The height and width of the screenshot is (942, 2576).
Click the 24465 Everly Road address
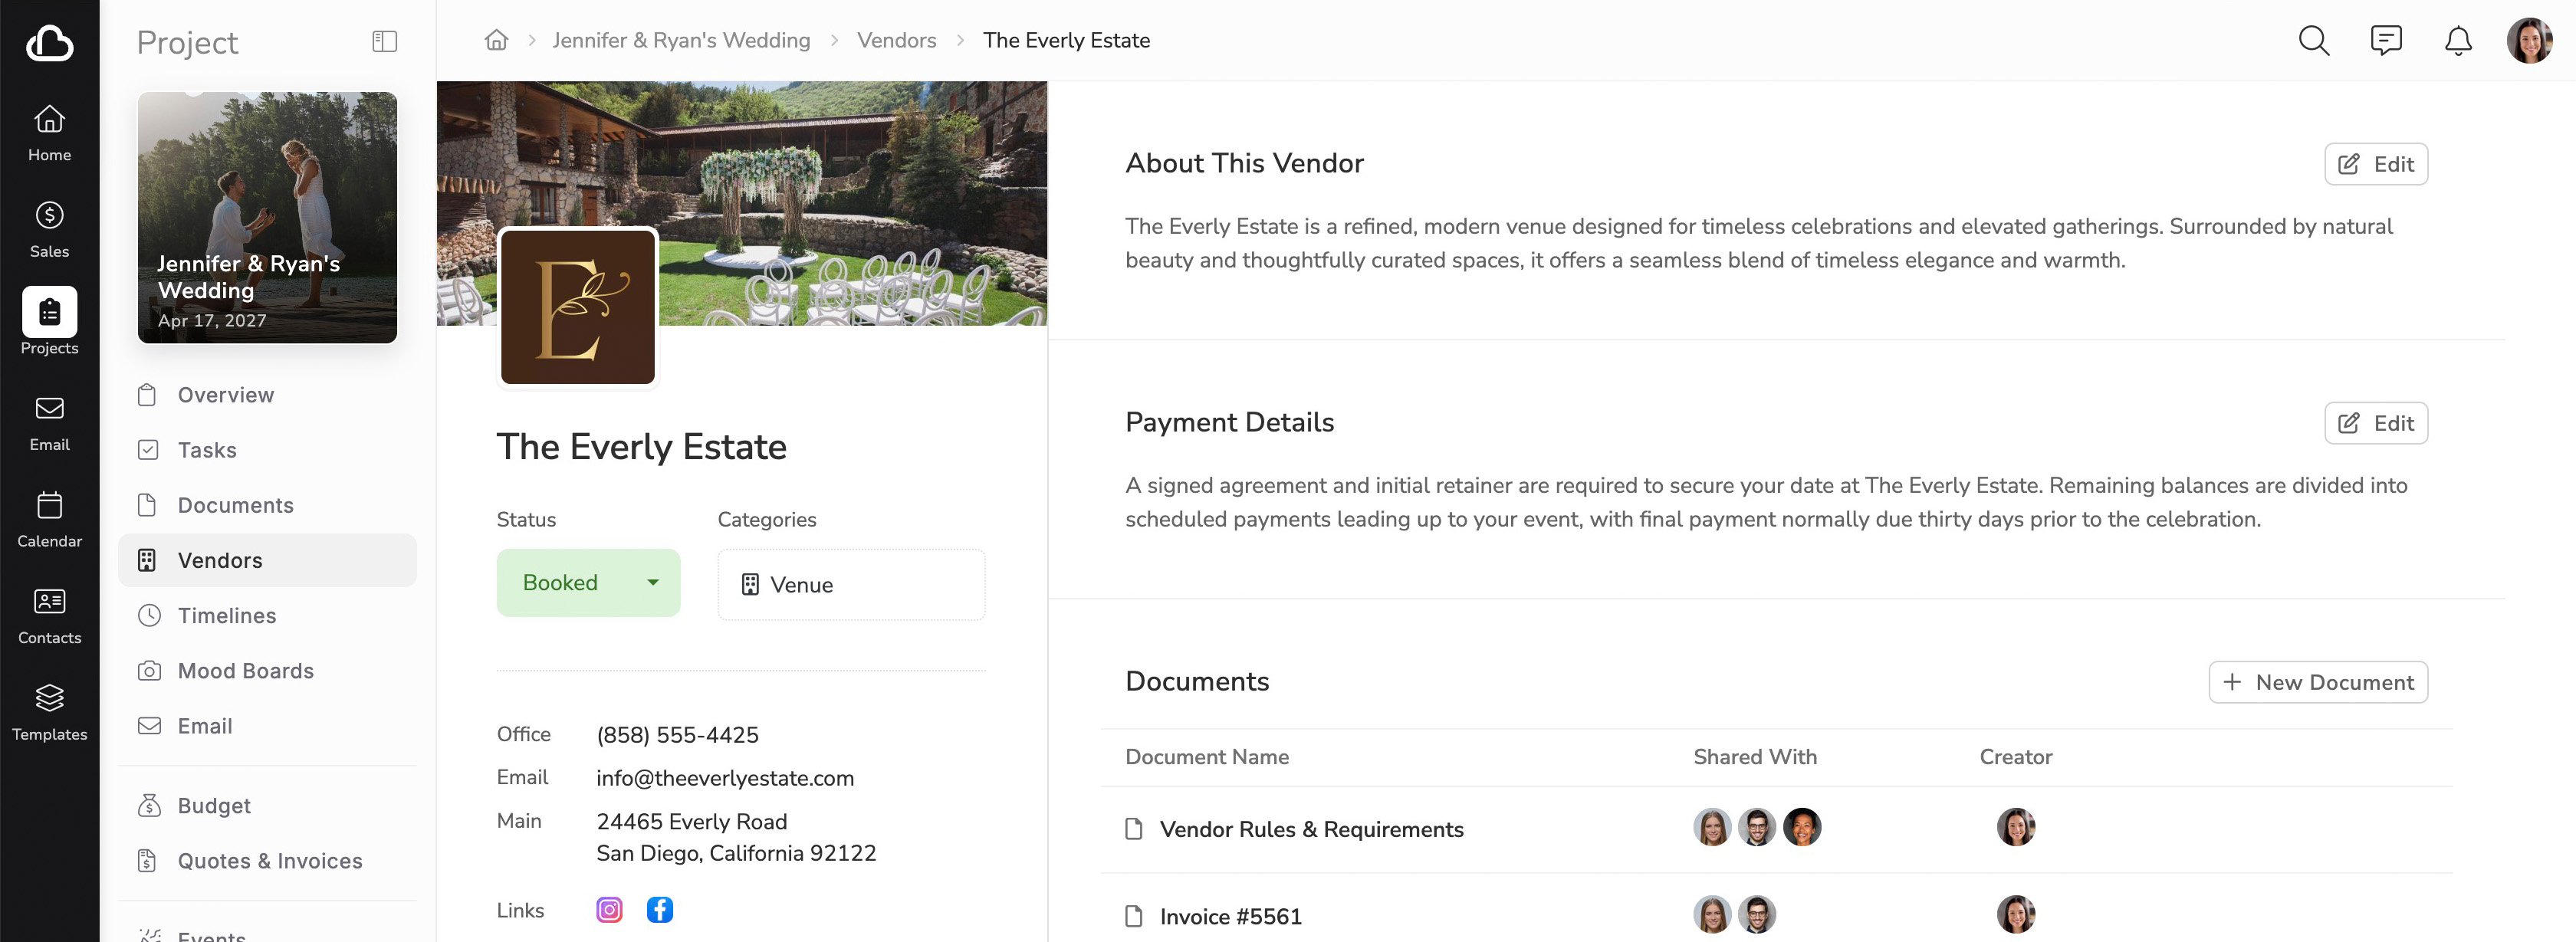pyautogui.click(x=736, y=837)
